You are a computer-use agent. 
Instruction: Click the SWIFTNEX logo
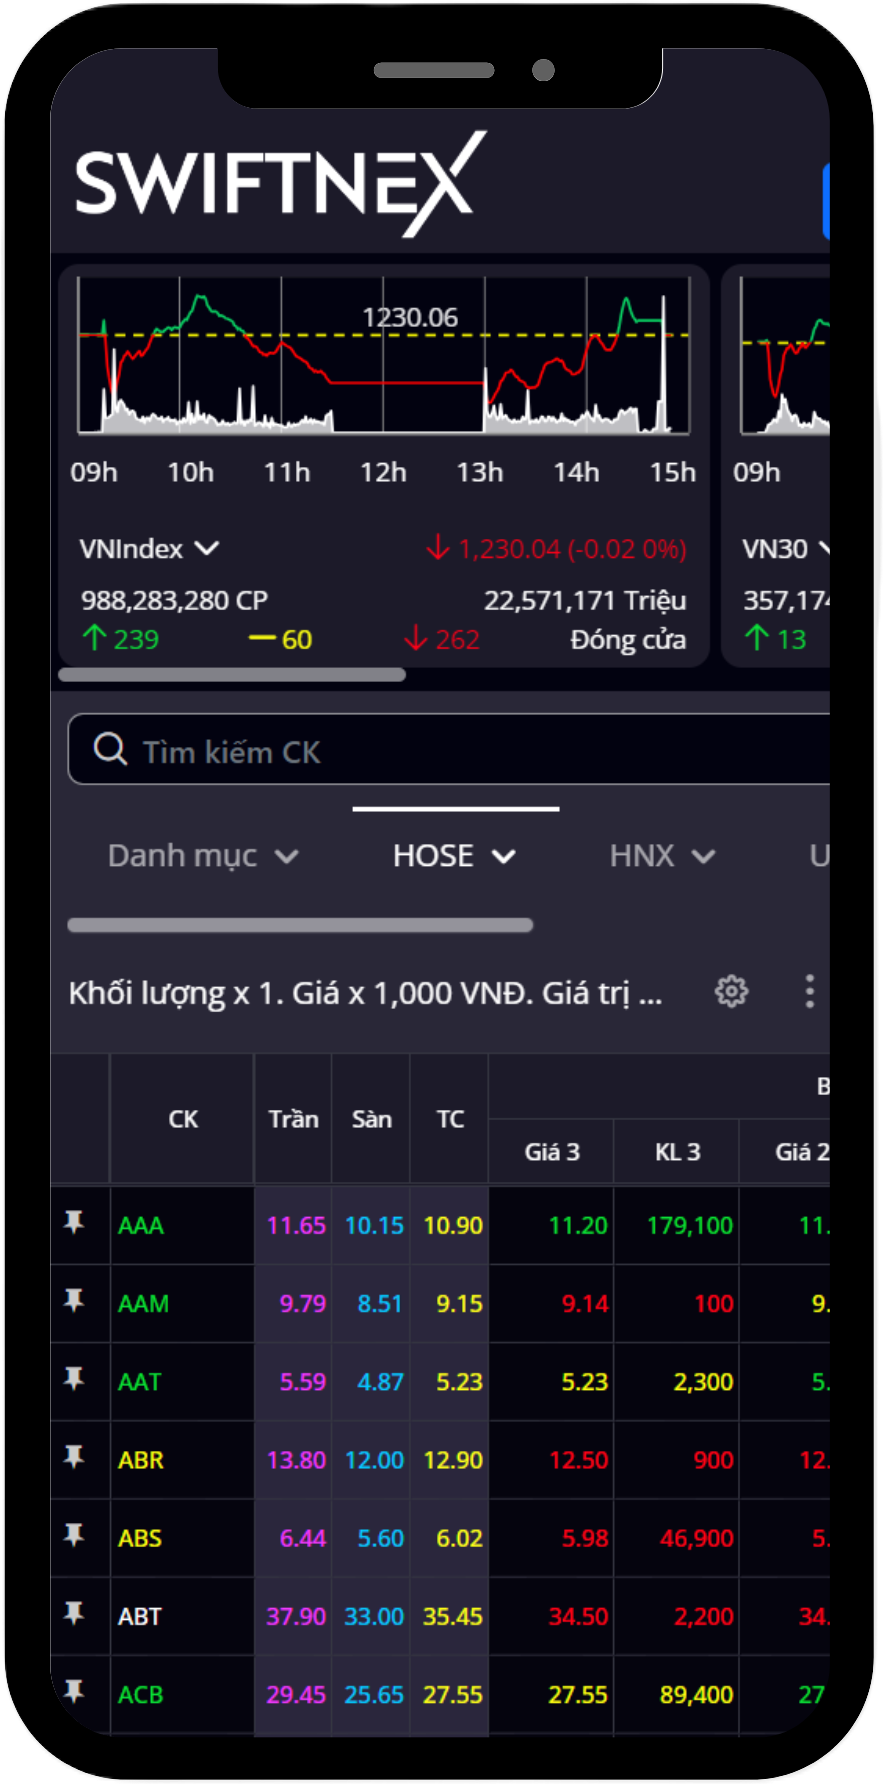[x=280, y=184]
